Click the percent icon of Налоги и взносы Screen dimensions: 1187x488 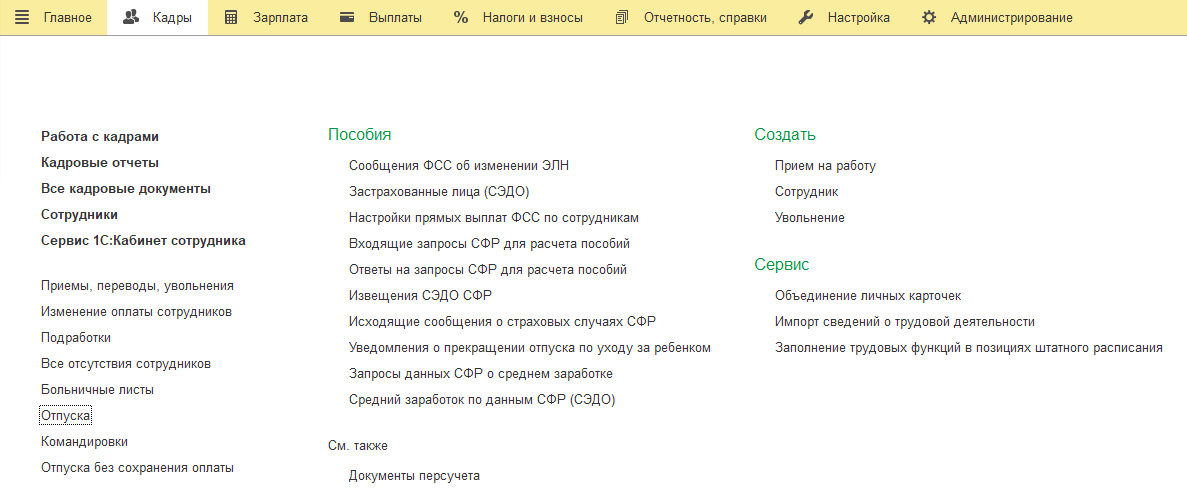click(x=461, y=17)
